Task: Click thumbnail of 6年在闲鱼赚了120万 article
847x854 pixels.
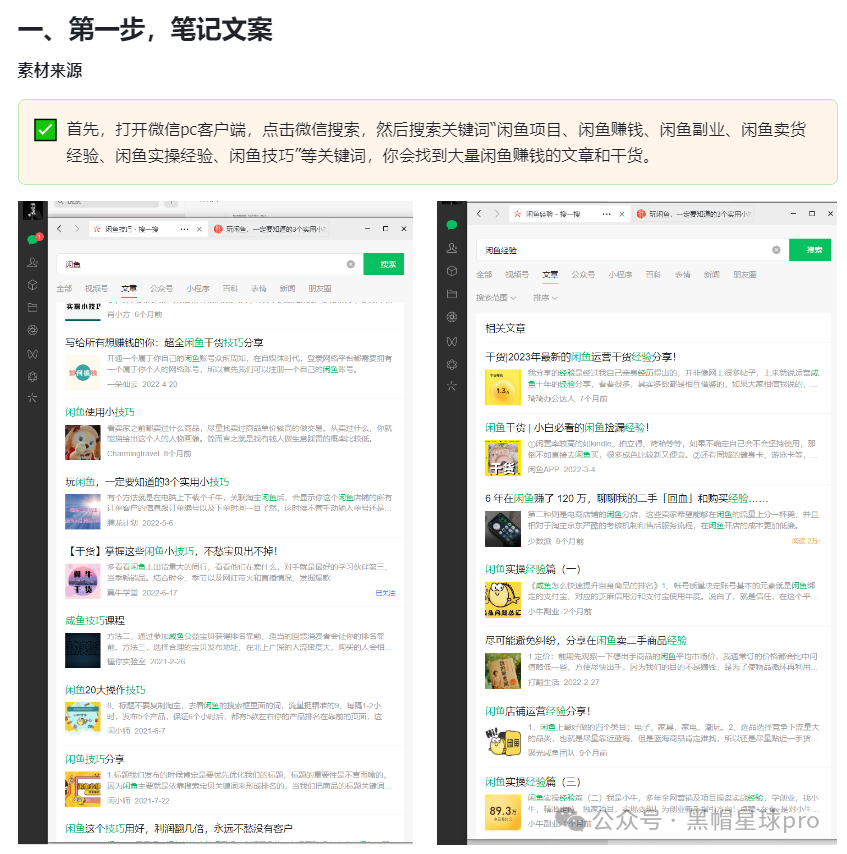Action: (503, 529)
